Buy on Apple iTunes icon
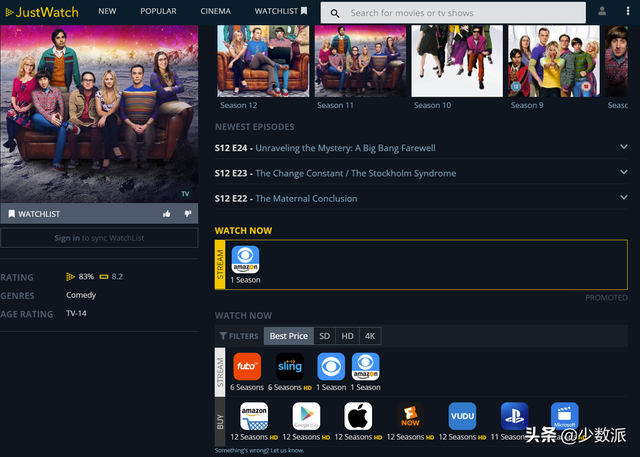 358,416
